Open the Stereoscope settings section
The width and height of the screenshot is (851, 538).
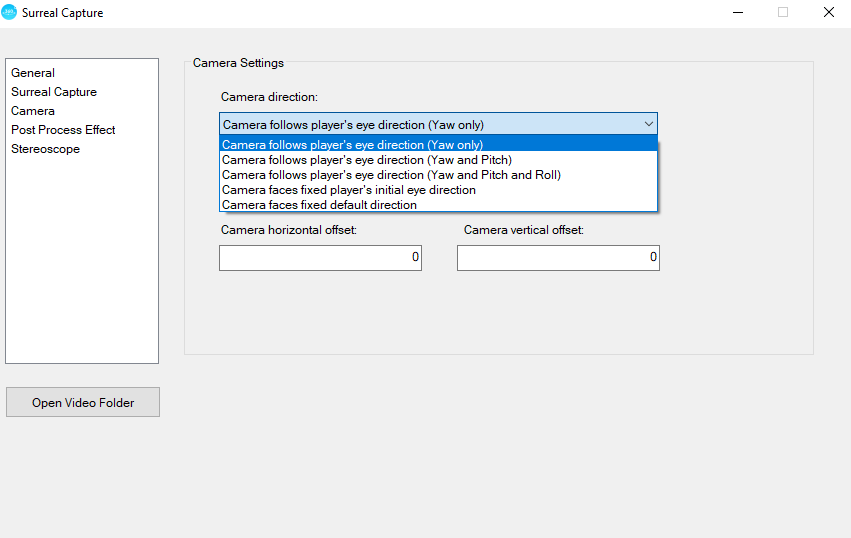(x=45, y=149)
